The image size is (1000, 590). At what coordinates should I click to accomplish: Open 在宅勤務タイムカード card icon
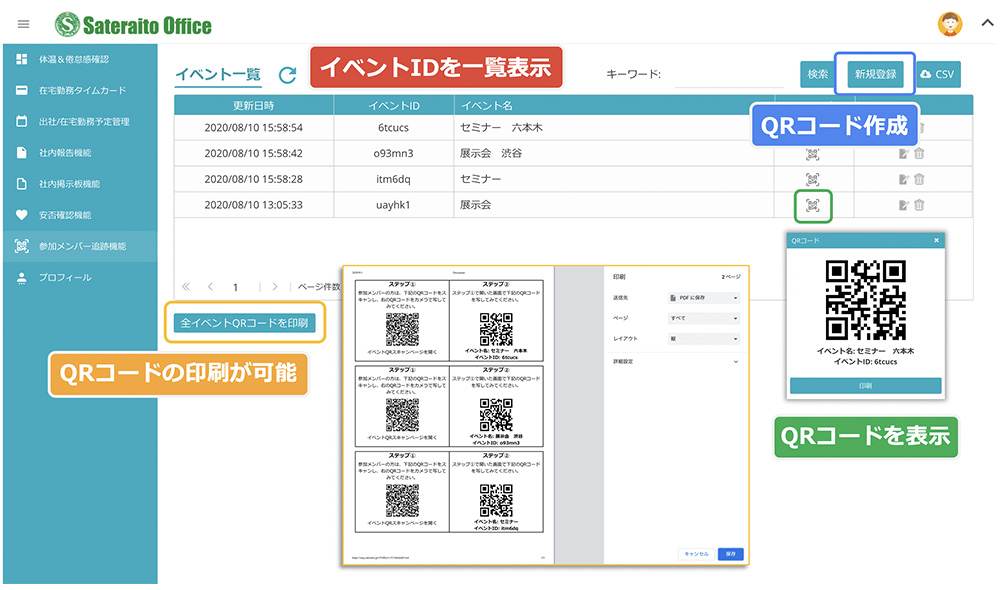point(22,91)
